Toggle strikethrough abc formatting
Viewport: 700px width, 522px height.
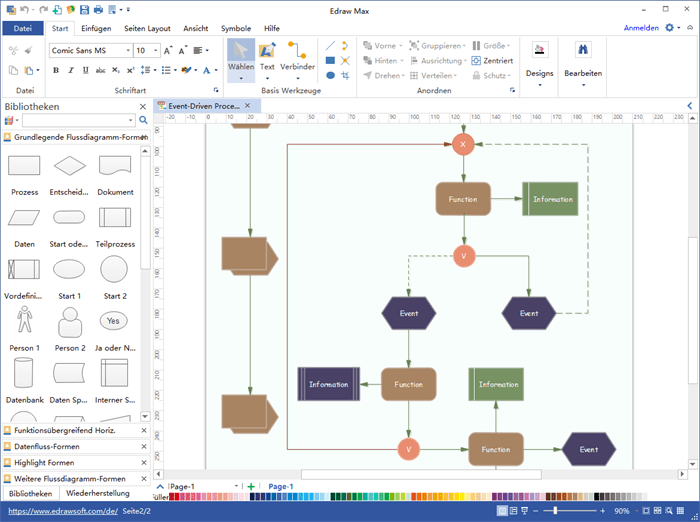click(x=100, y=70)
